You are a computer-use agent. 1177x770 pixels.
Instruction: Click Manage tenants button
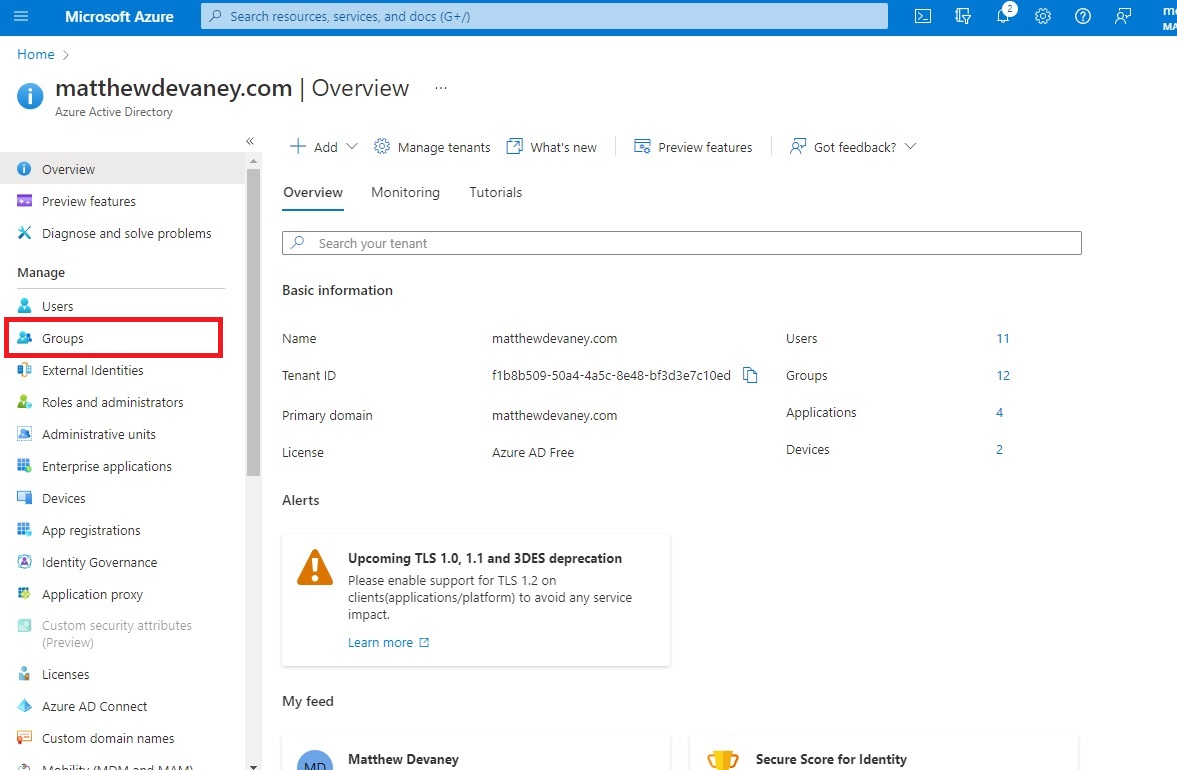[432, 147]
